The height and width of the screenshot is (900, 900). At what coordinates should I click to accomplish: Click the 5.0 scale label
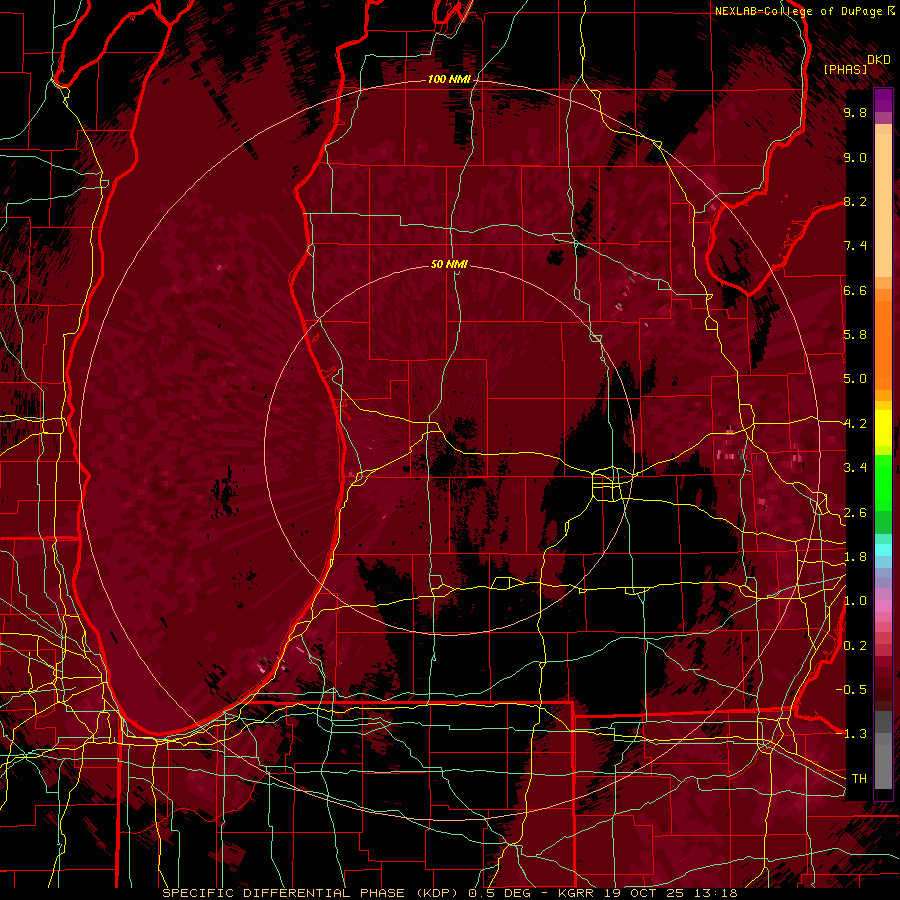pyautogui.click(x=855, y=379)
